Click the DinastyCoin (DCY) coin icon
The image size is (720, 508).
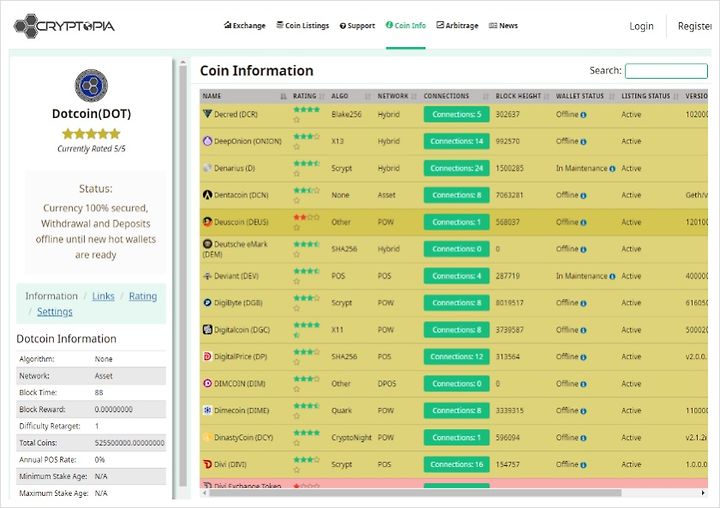[x=208, y=437]
